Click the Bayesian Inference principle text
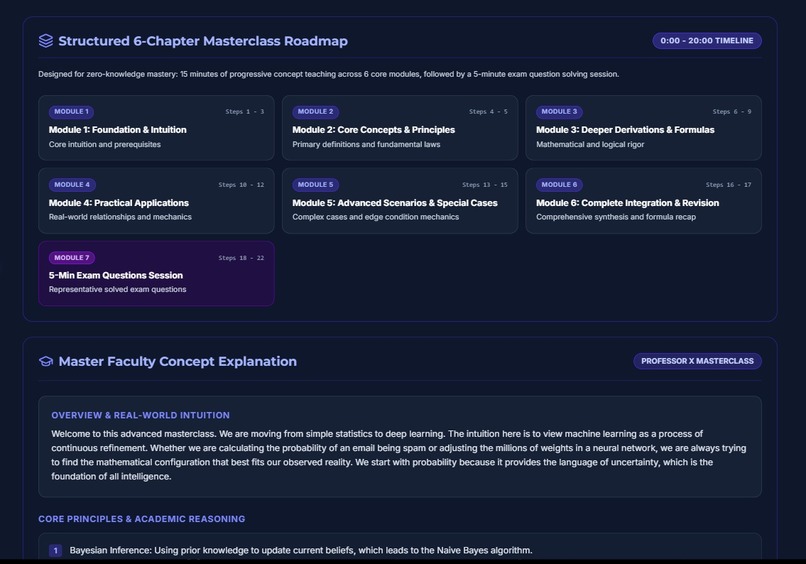 tap(301, 550)
